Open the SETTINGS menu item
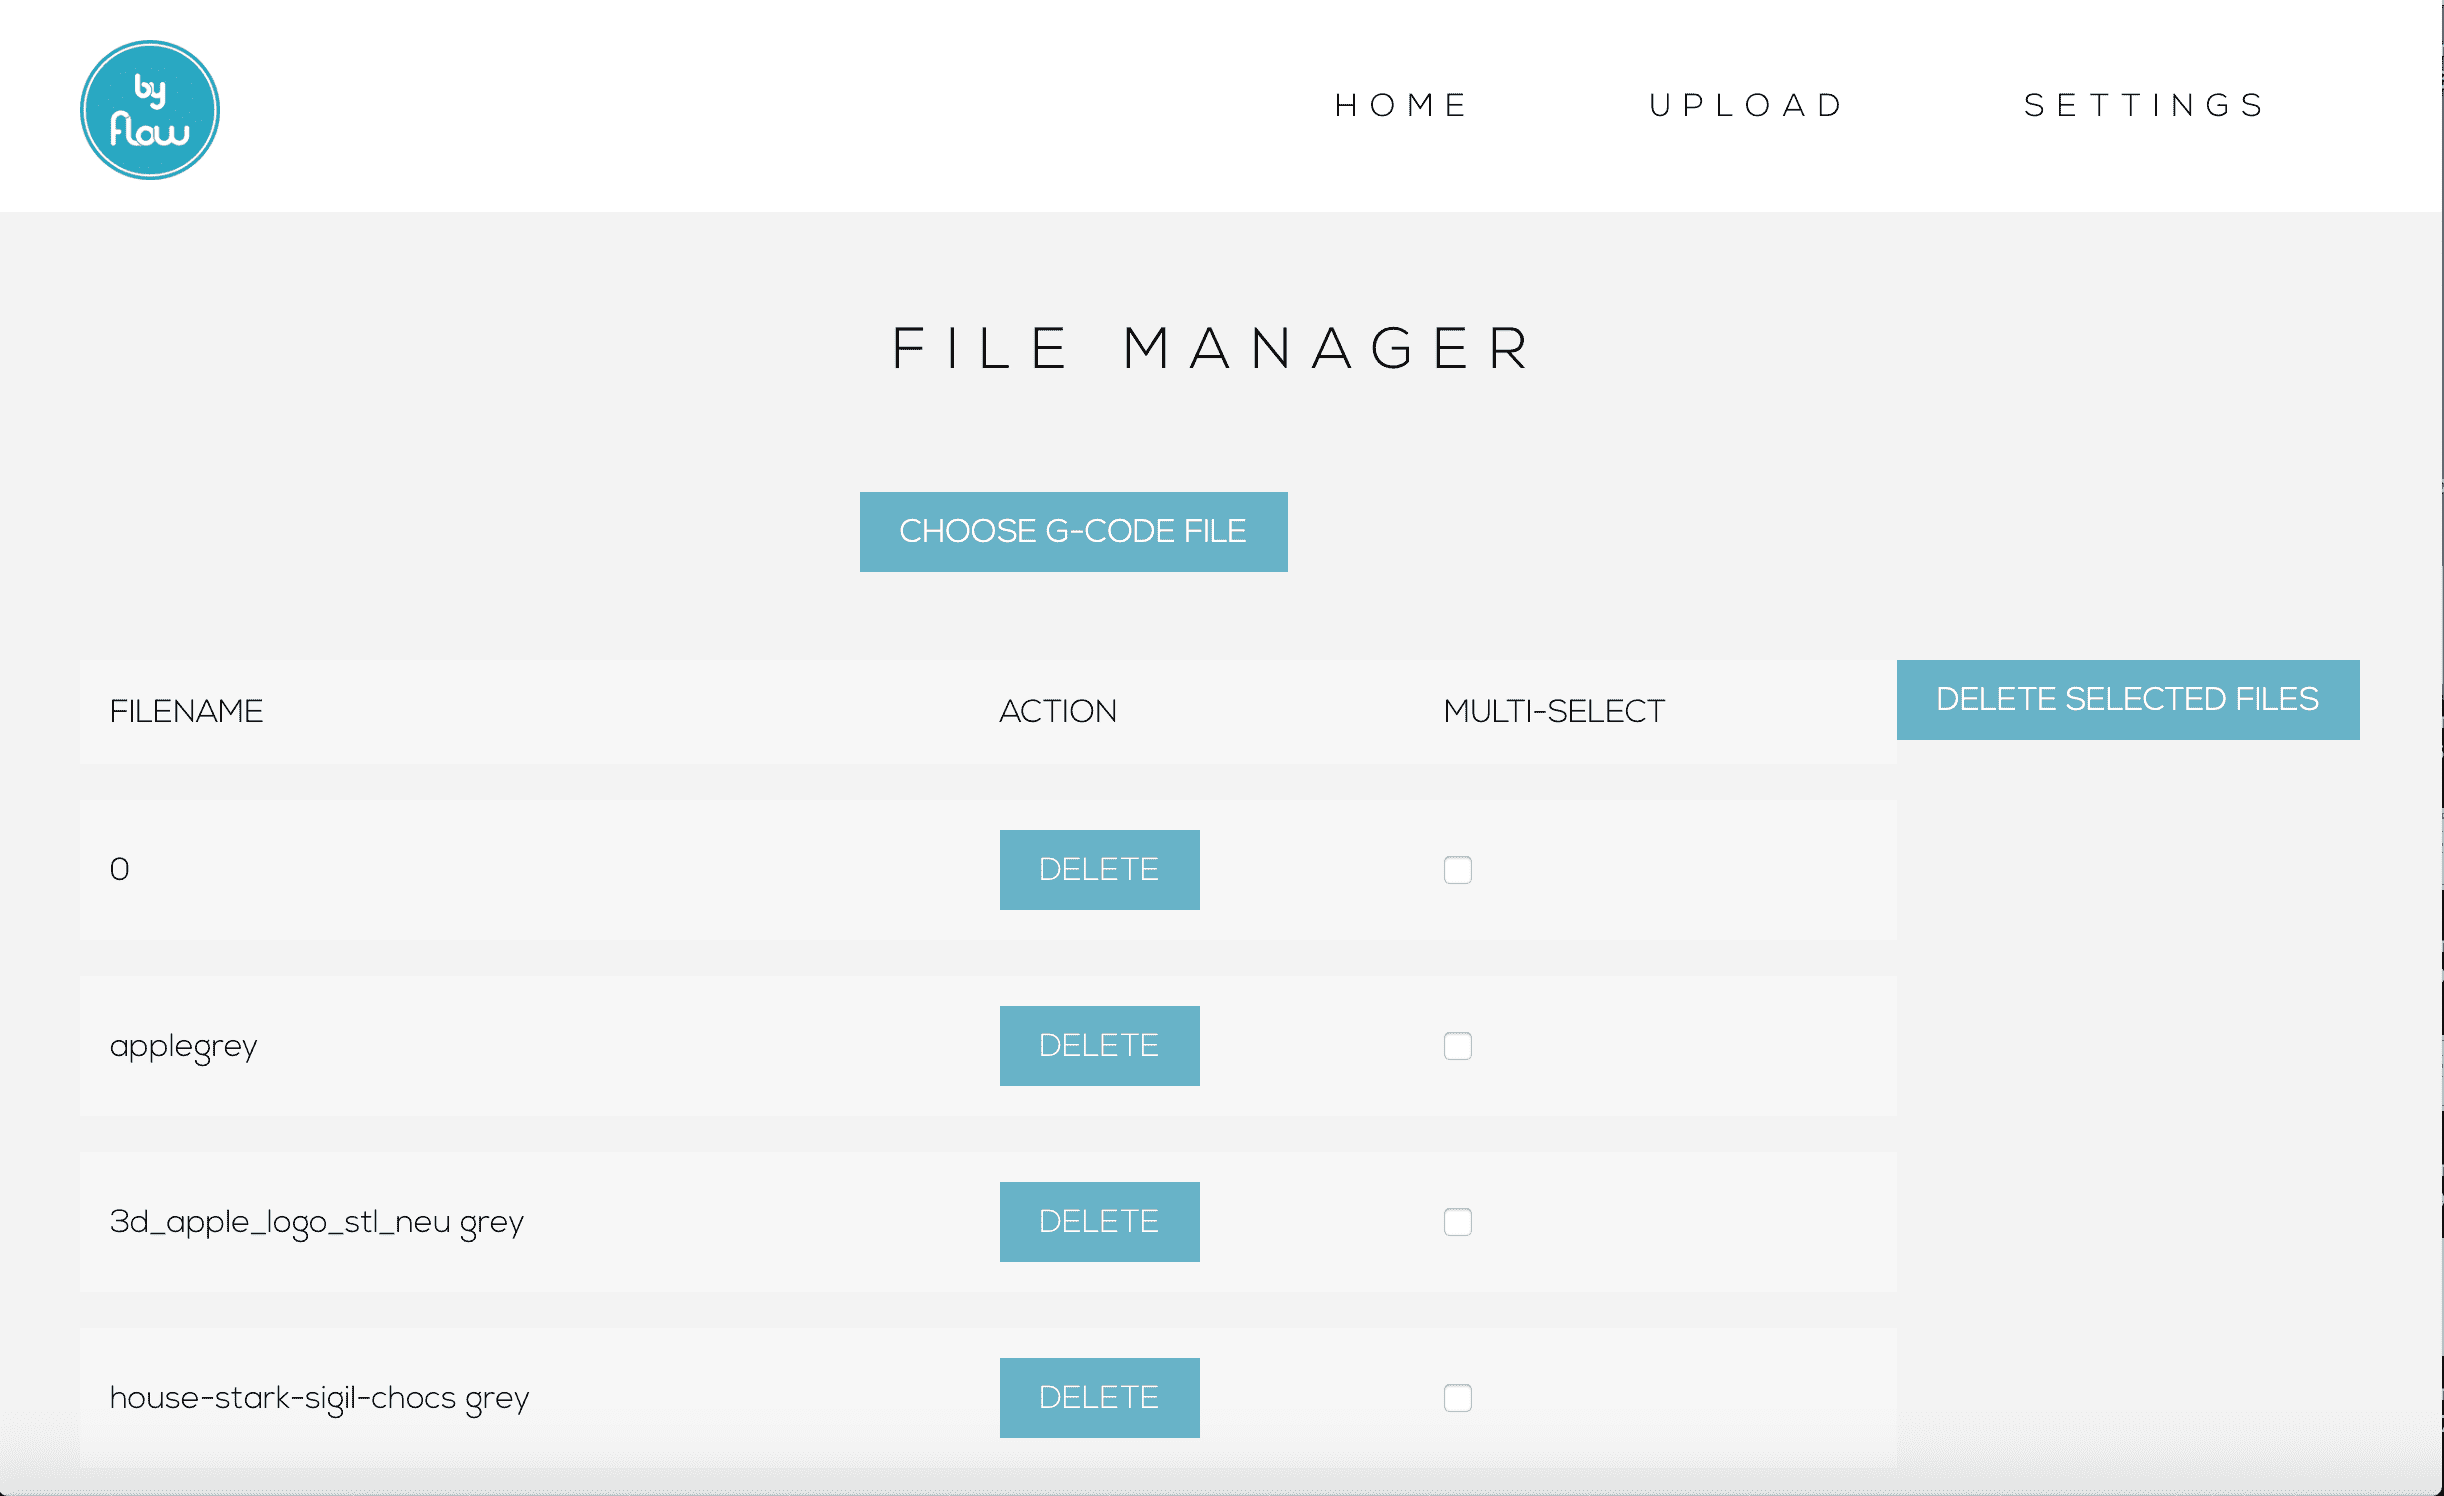 [x=2145, y=105]
